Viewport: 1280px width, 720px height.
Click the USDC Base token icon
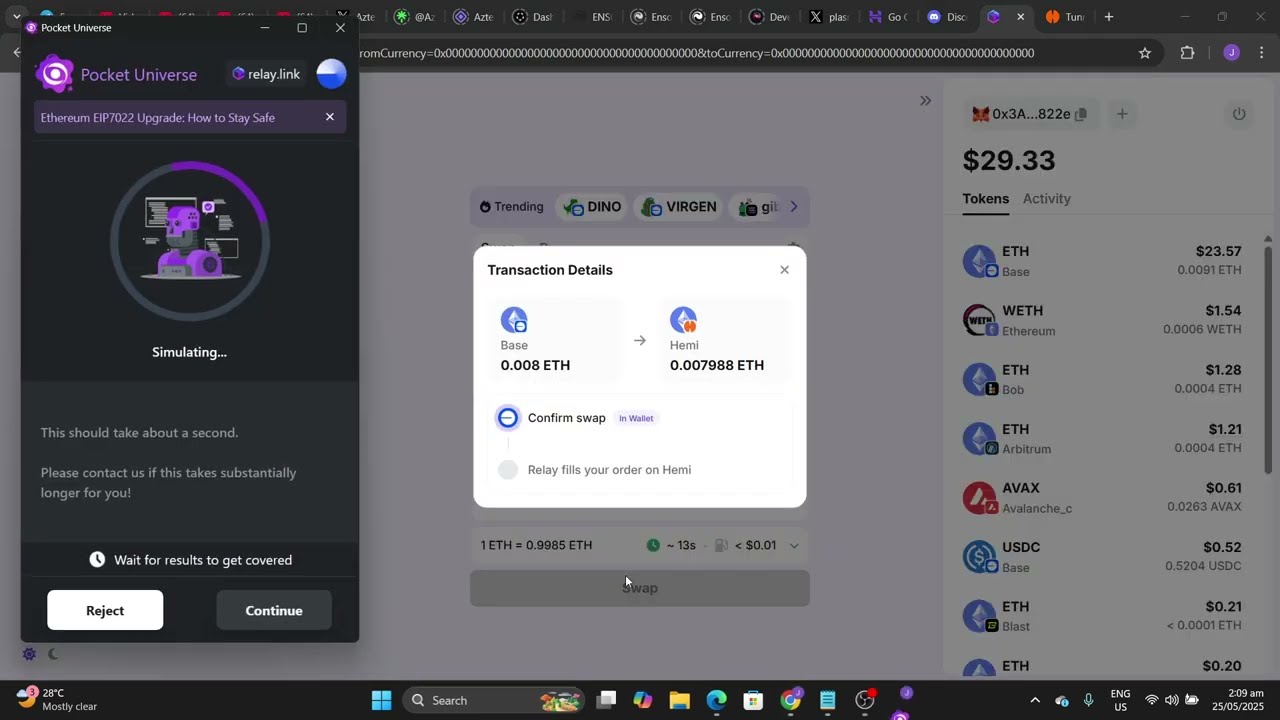(979, 557)
